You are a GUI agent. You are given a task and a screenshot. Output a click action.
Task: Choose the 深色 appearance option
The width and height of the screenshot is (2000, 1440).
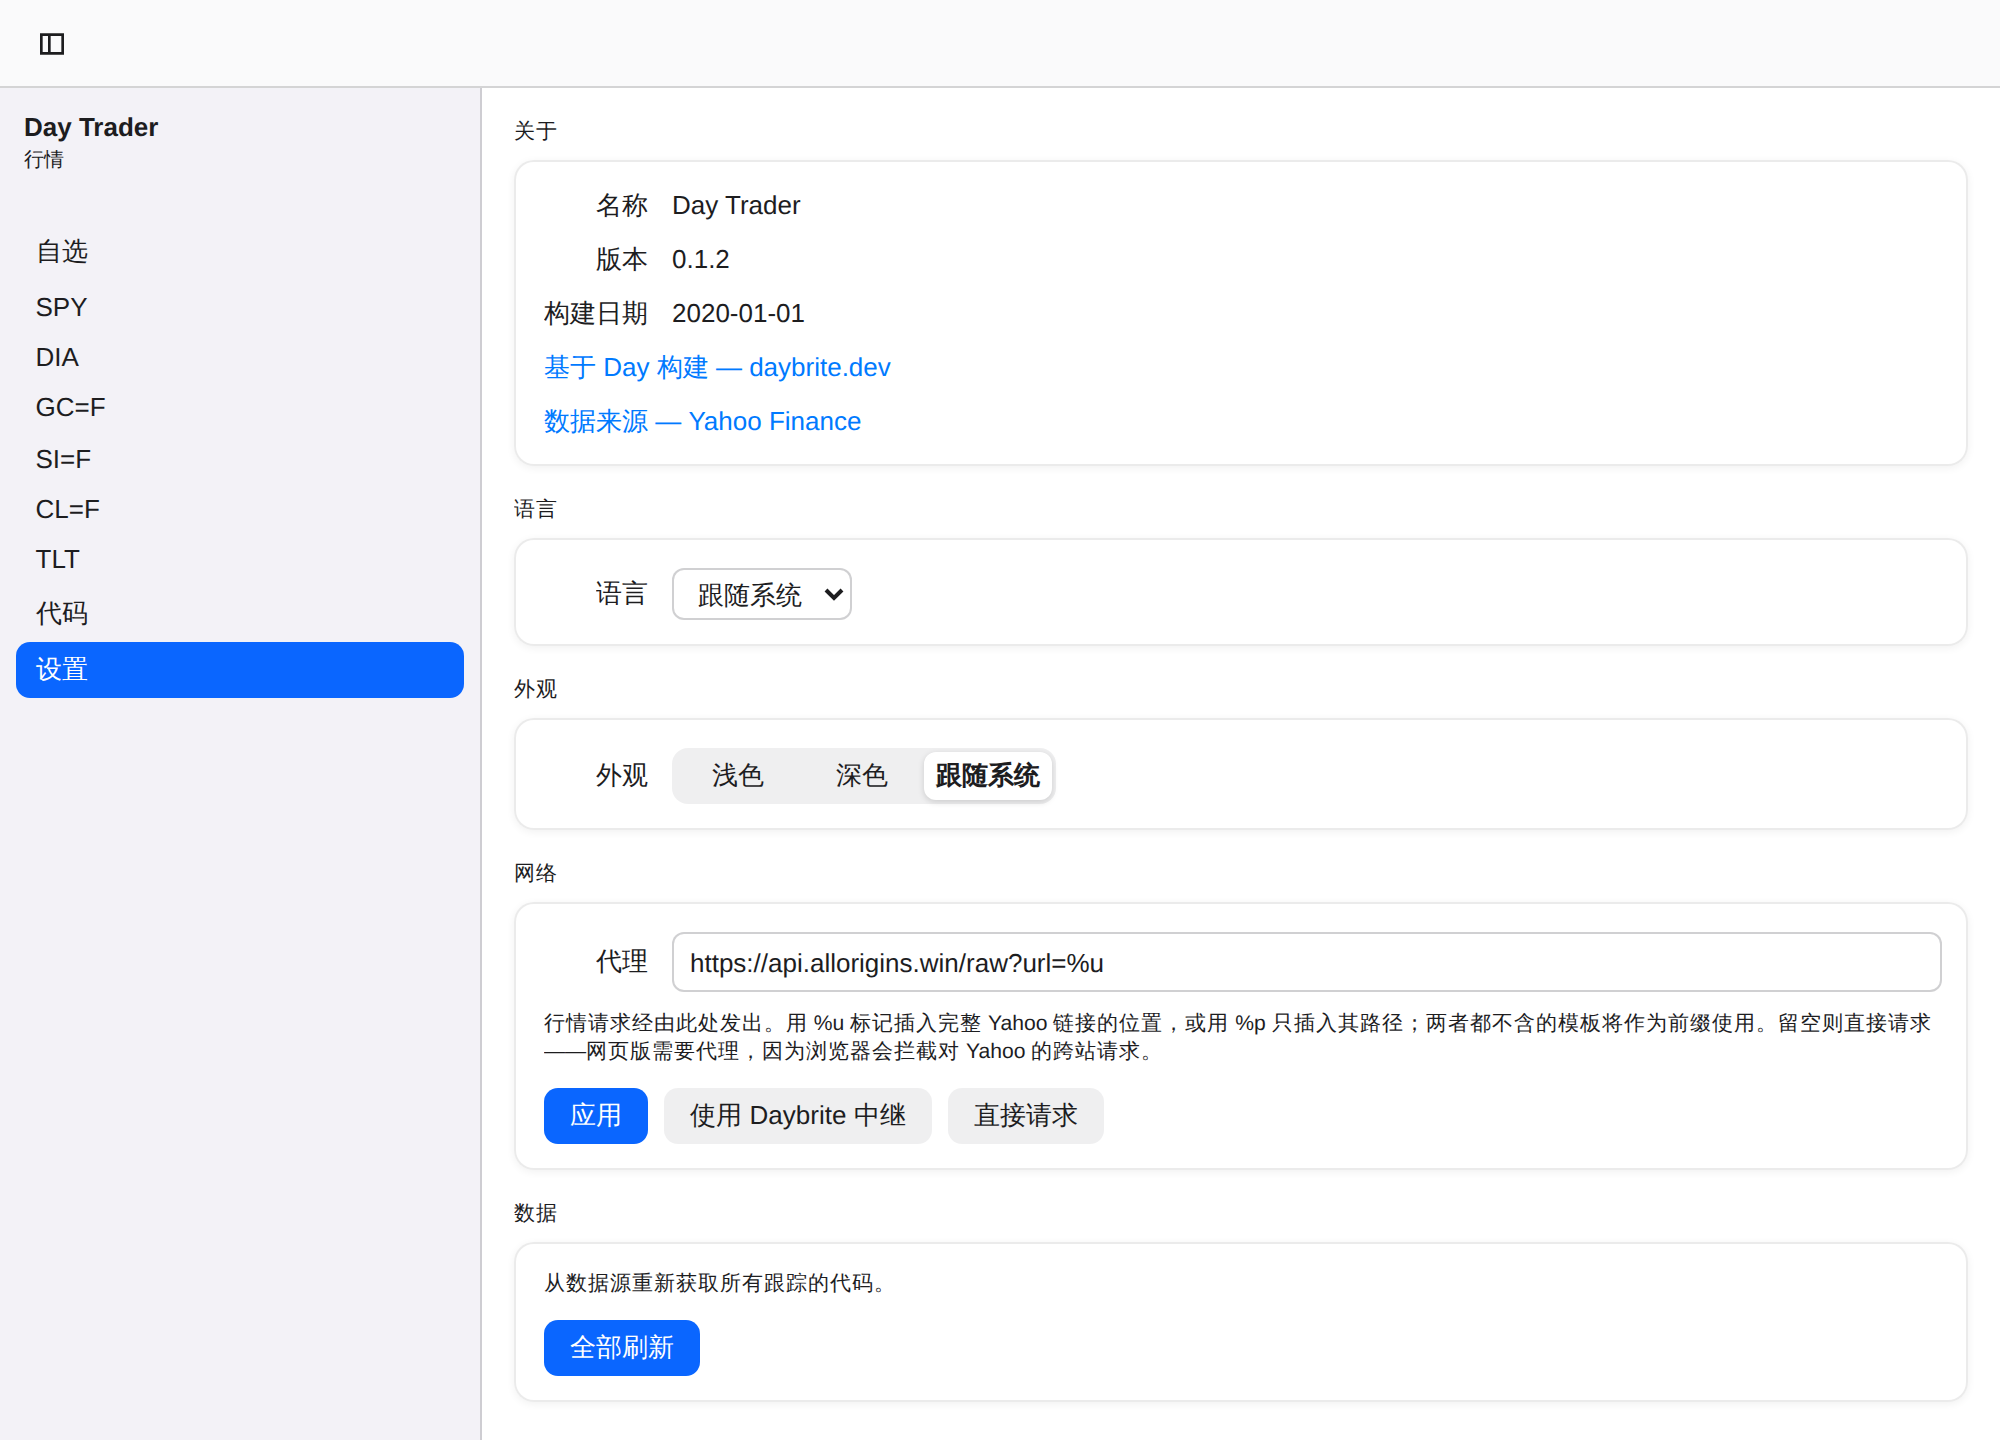click(862, 775)
